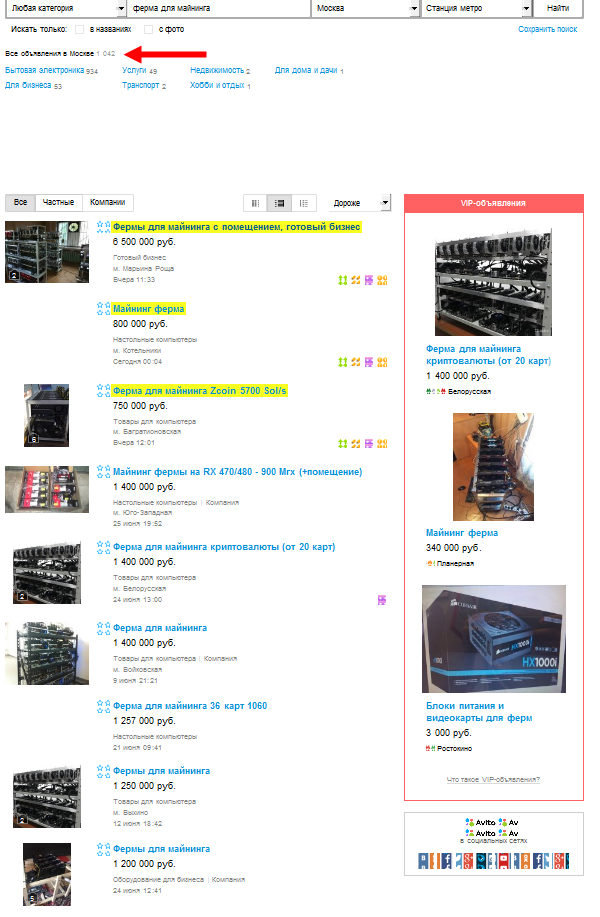Open the 'Хобби и отдых' category link
The height and width of the screenshot is (917, 600).
[x=217, y=85]
